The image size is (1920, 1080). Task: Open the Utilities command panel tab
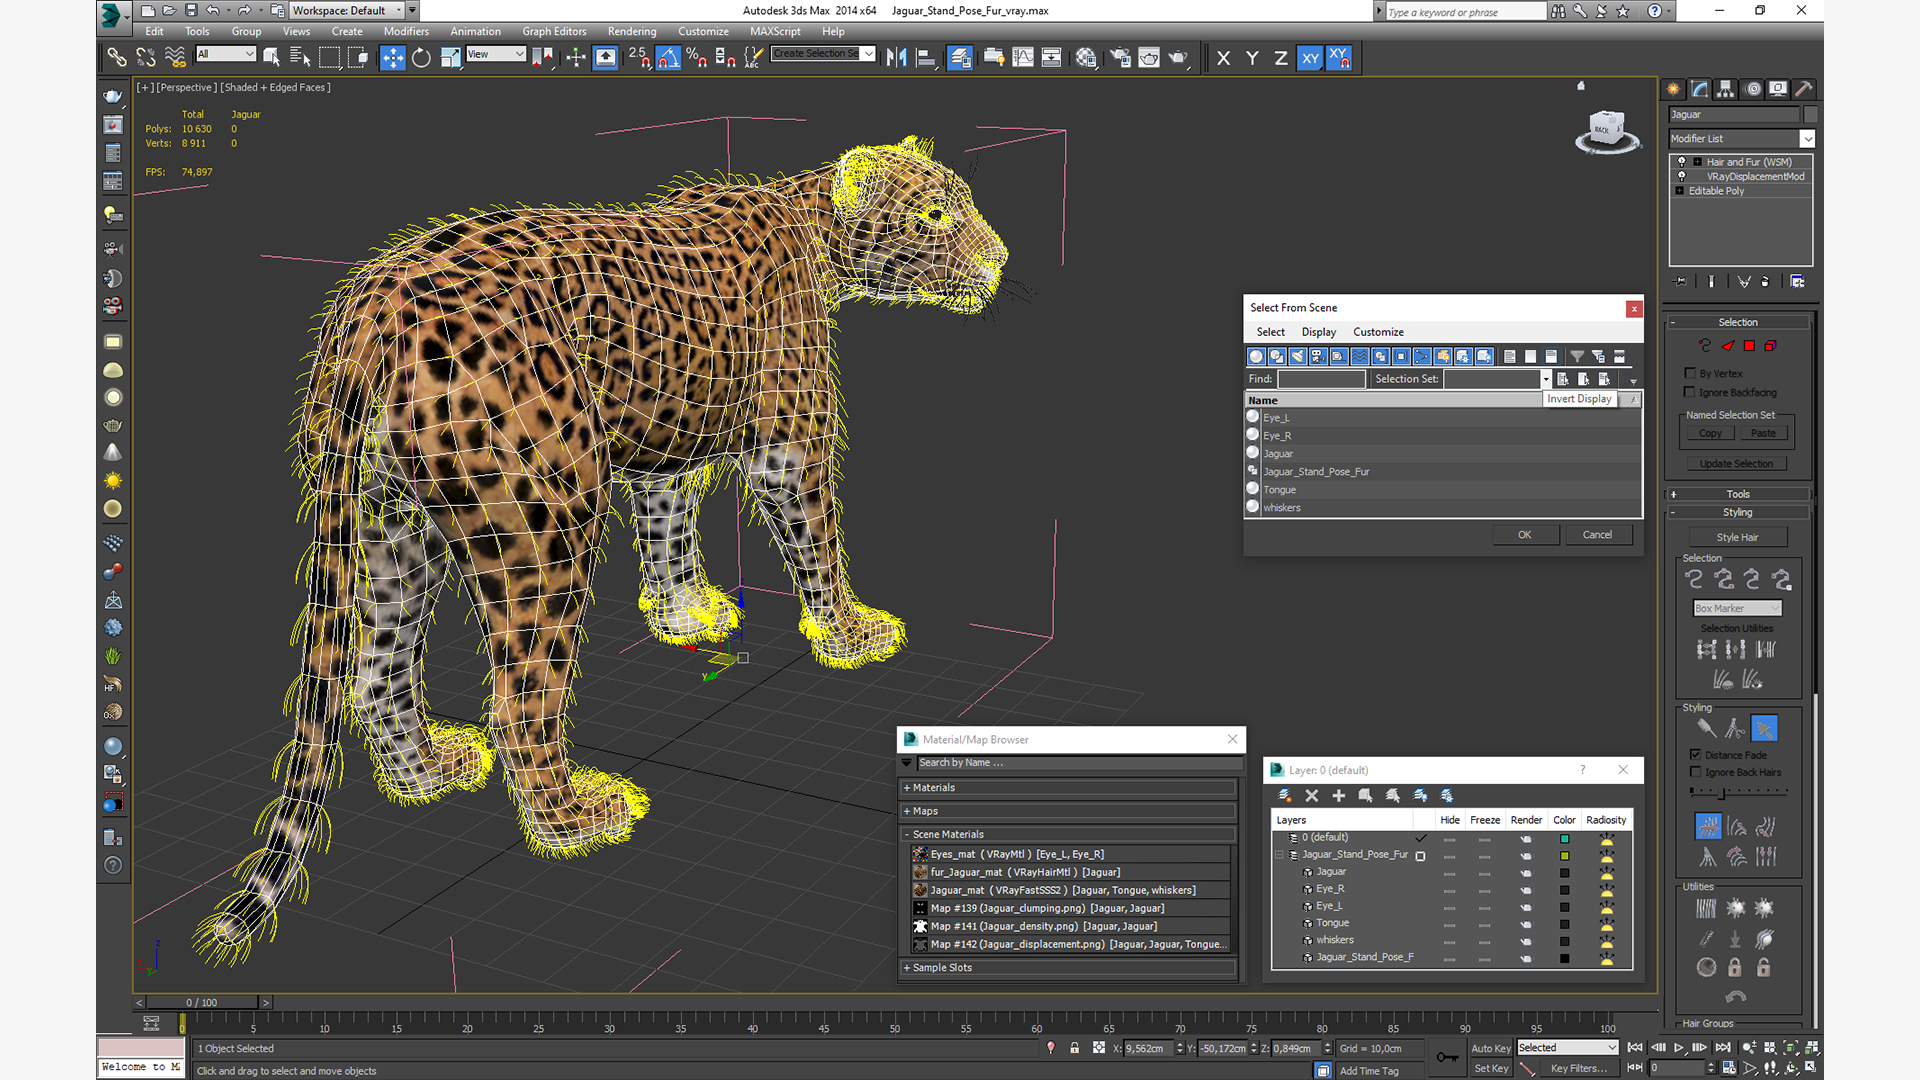pos(1804,89)
